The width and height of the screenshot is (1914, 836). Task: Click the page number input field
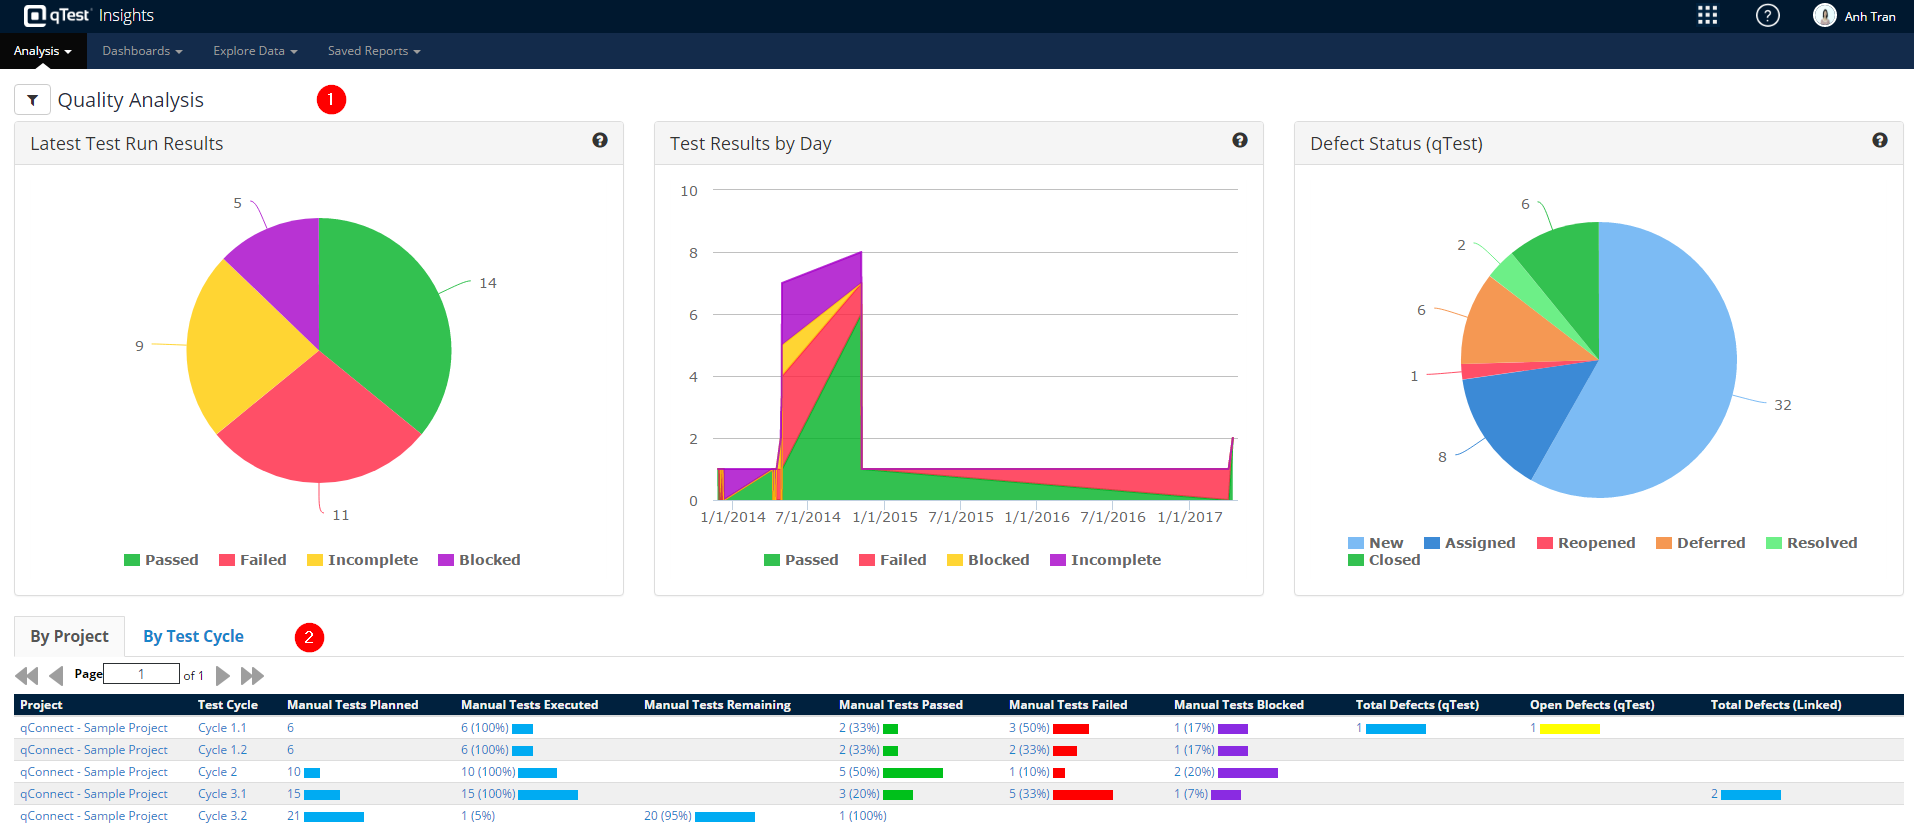click(141, 674)
